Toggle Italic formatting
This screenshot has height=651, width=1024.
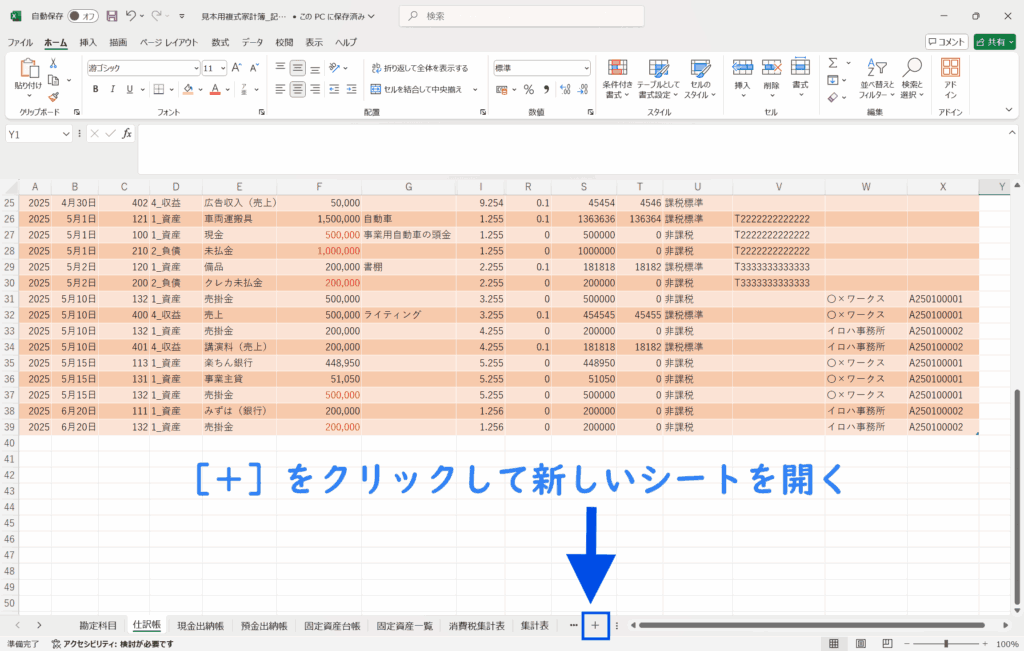click(112, 89)
